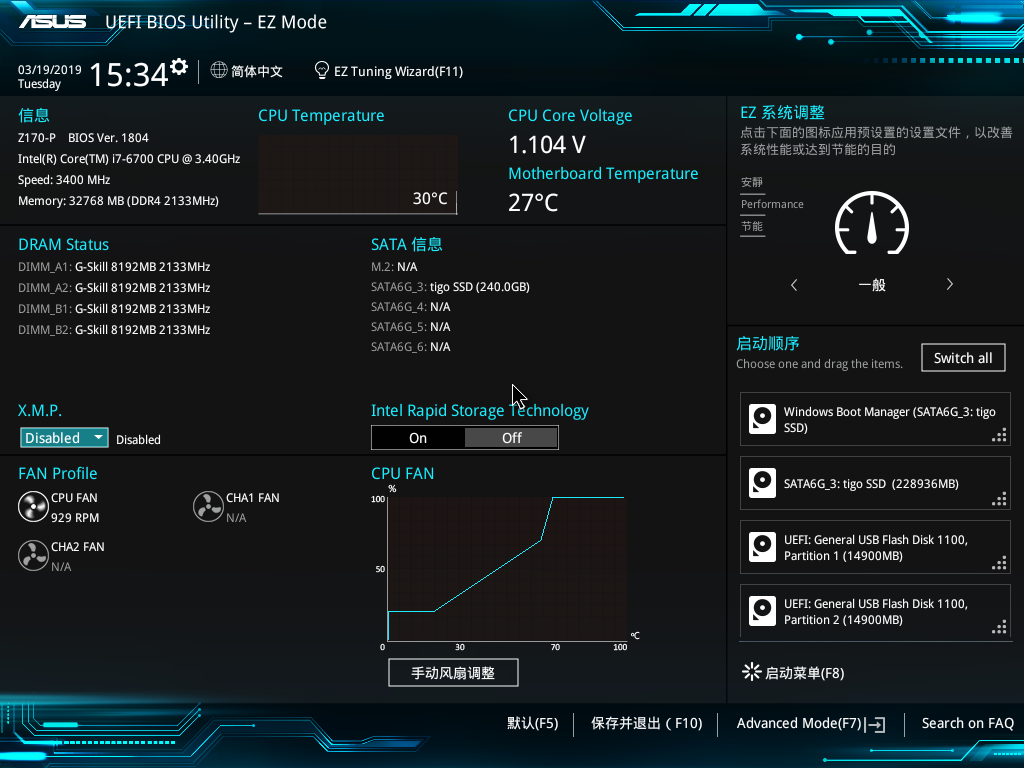Click the CHA2 FAN fan icon

tap(33, 556)
